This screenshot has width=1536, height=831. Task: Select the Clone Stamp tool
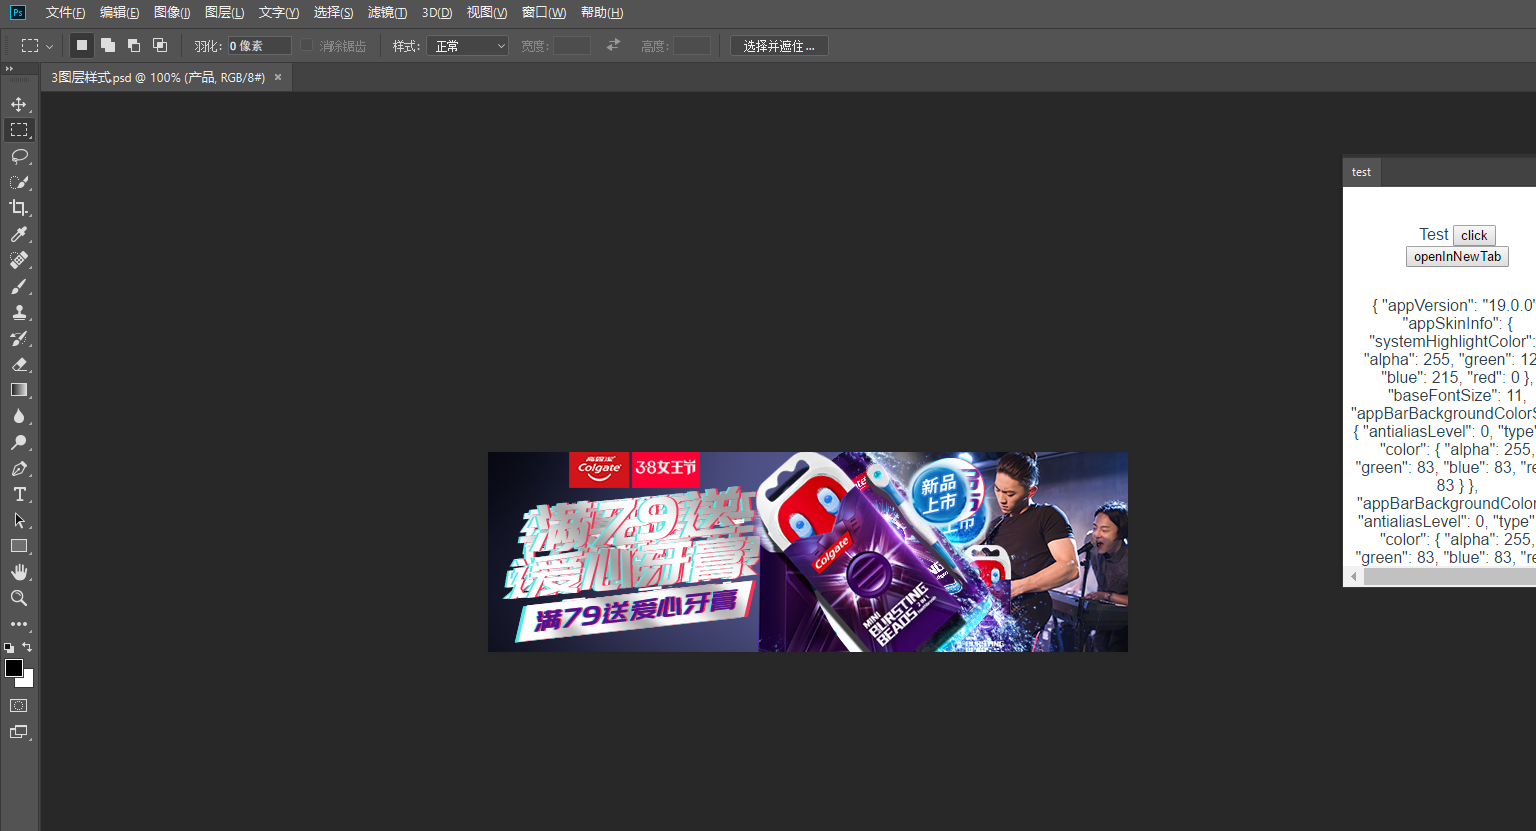[x=19, y=312]
